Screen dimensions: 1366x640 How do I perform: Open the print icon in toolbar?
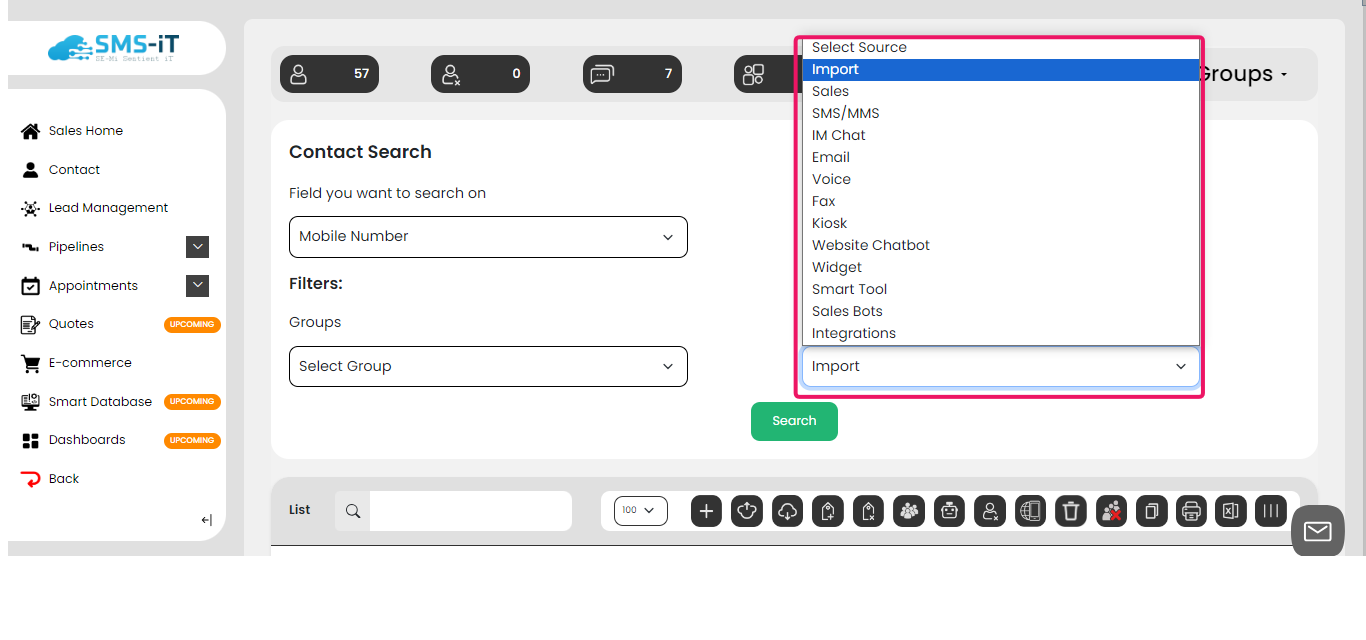(1191, 511)
